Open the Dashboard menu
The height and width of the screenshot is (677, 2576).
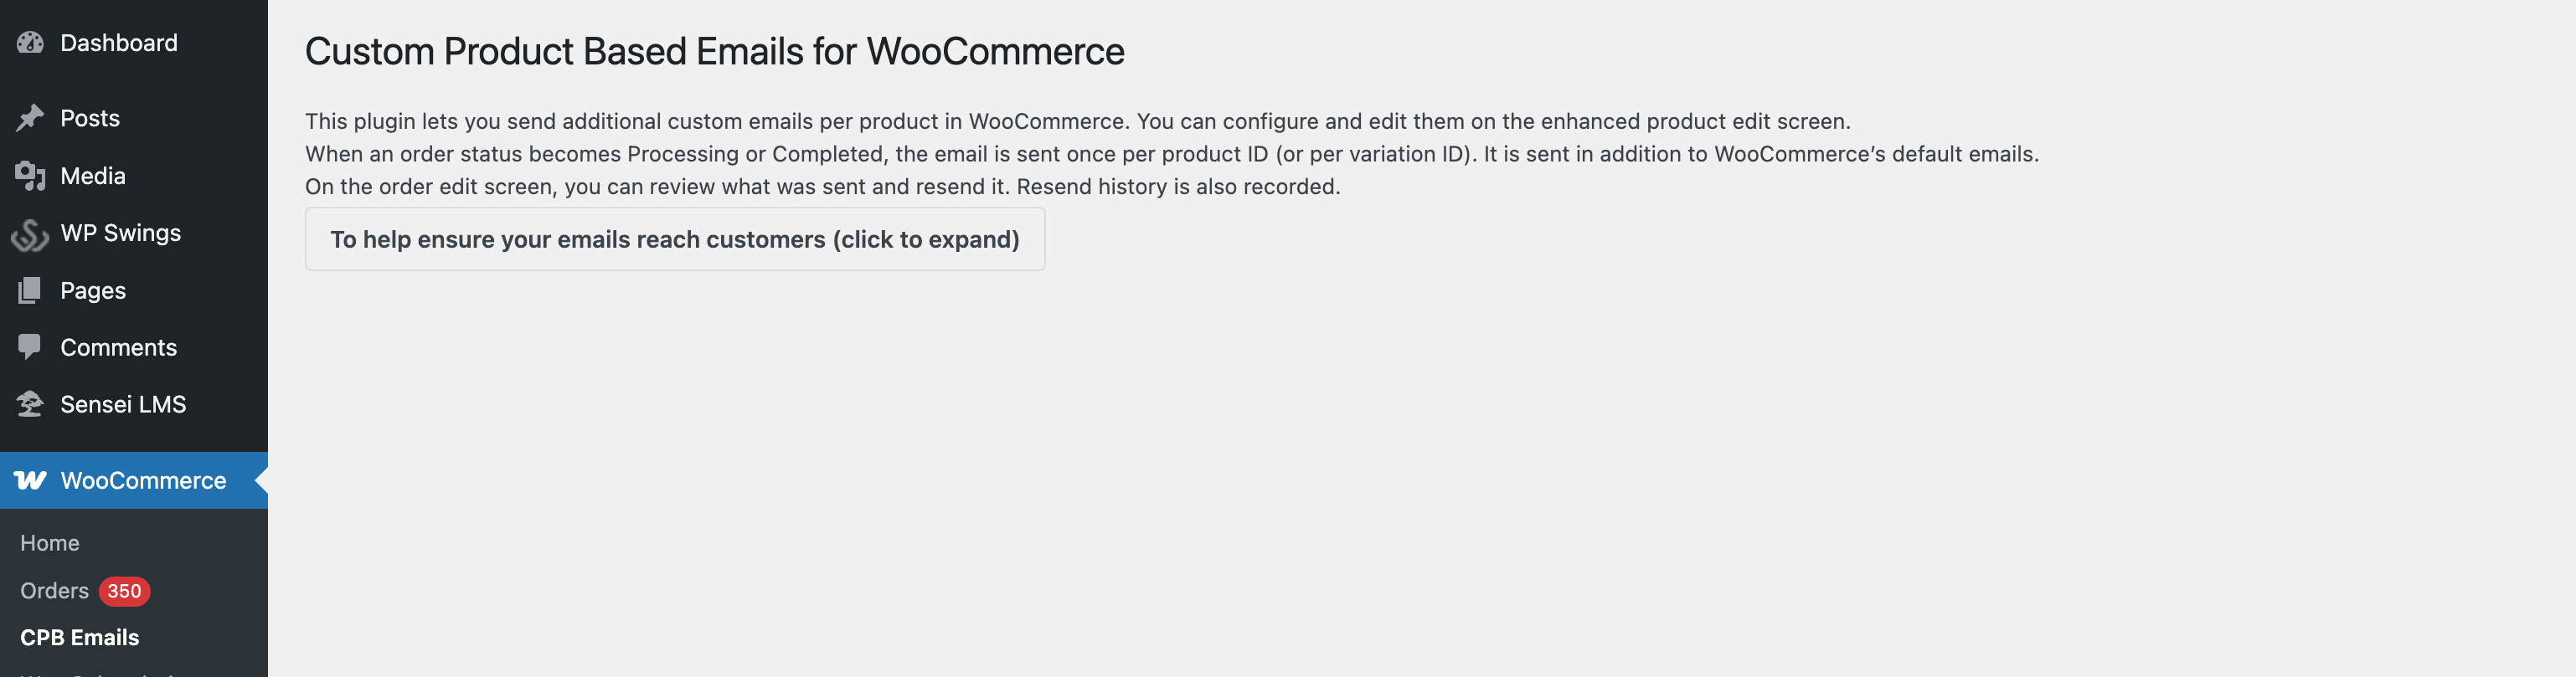[118, 43]
